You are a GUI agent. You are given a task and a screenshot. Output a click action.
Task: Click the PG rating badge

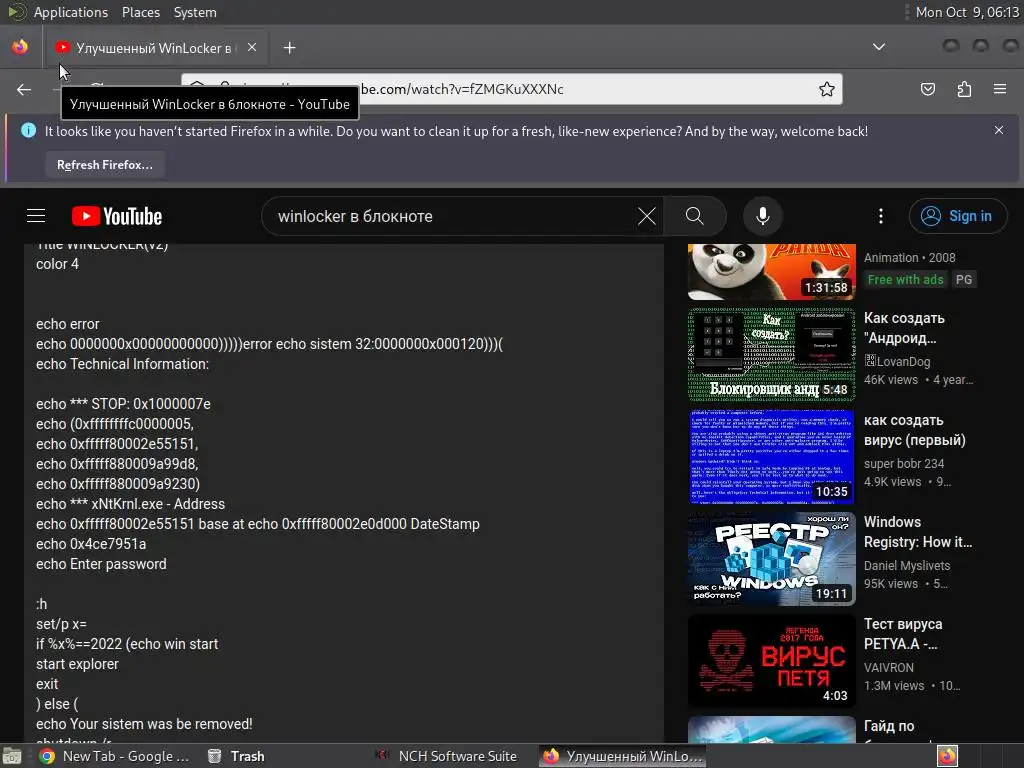click(964, 280)
